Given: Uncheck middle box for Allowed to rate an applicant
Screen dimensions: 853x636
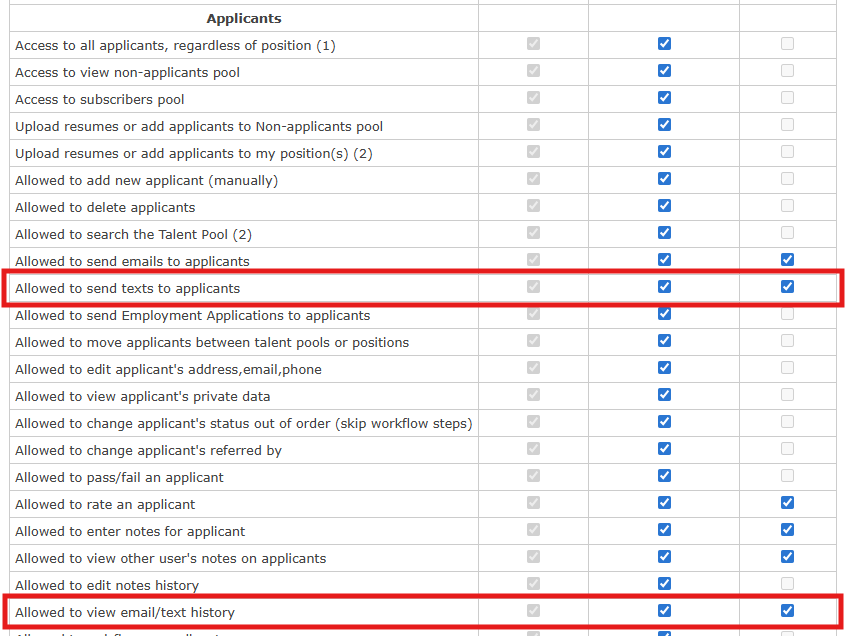Looking at the screenshot, I should click(664, 503).
